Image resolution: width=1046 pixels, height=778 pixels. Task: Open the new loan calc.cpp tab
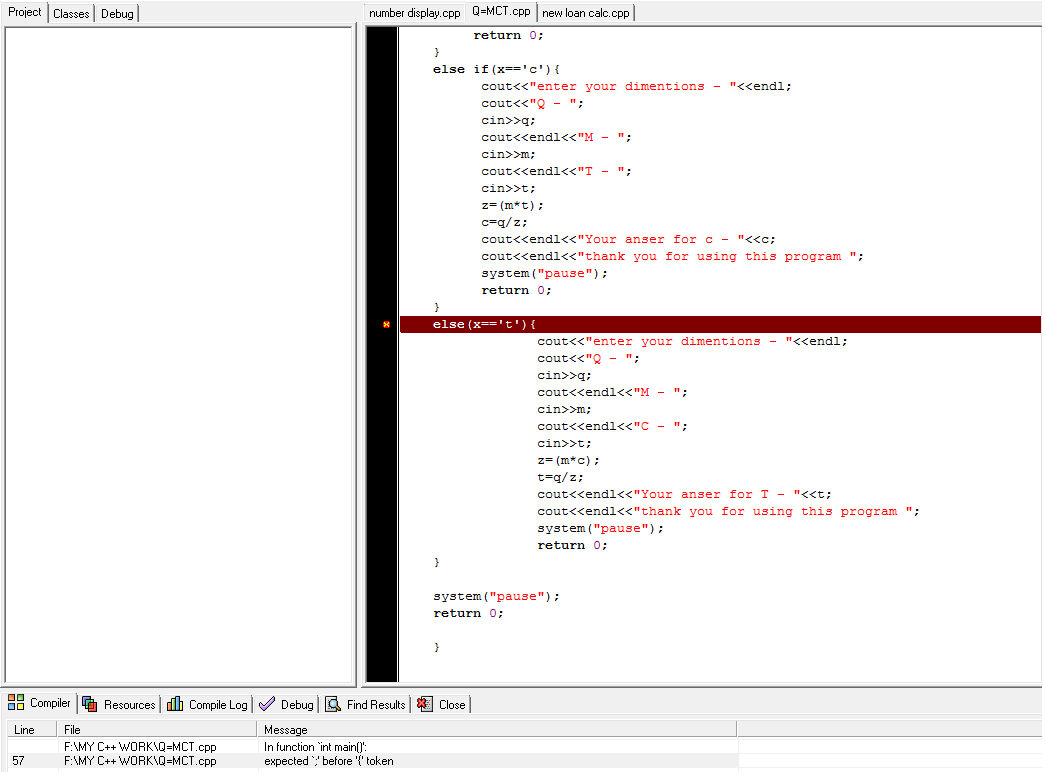pyautogui.click(x=585, y=13)
